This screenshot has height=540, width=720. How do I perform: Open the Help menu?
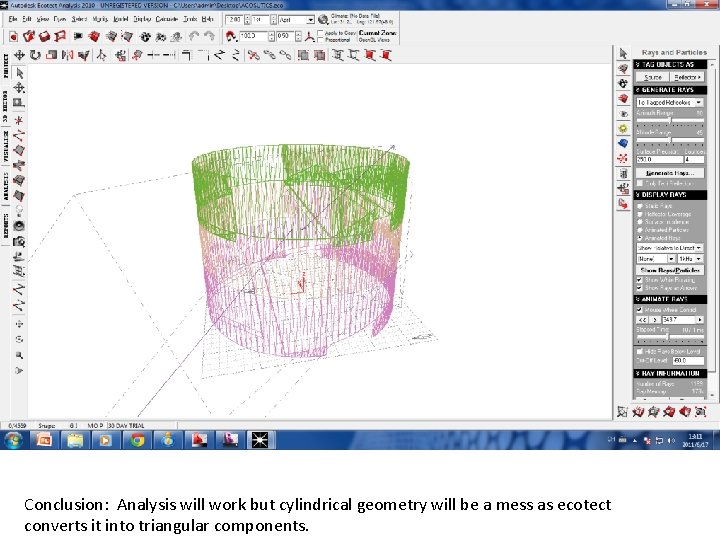click(x=208, y=19)
